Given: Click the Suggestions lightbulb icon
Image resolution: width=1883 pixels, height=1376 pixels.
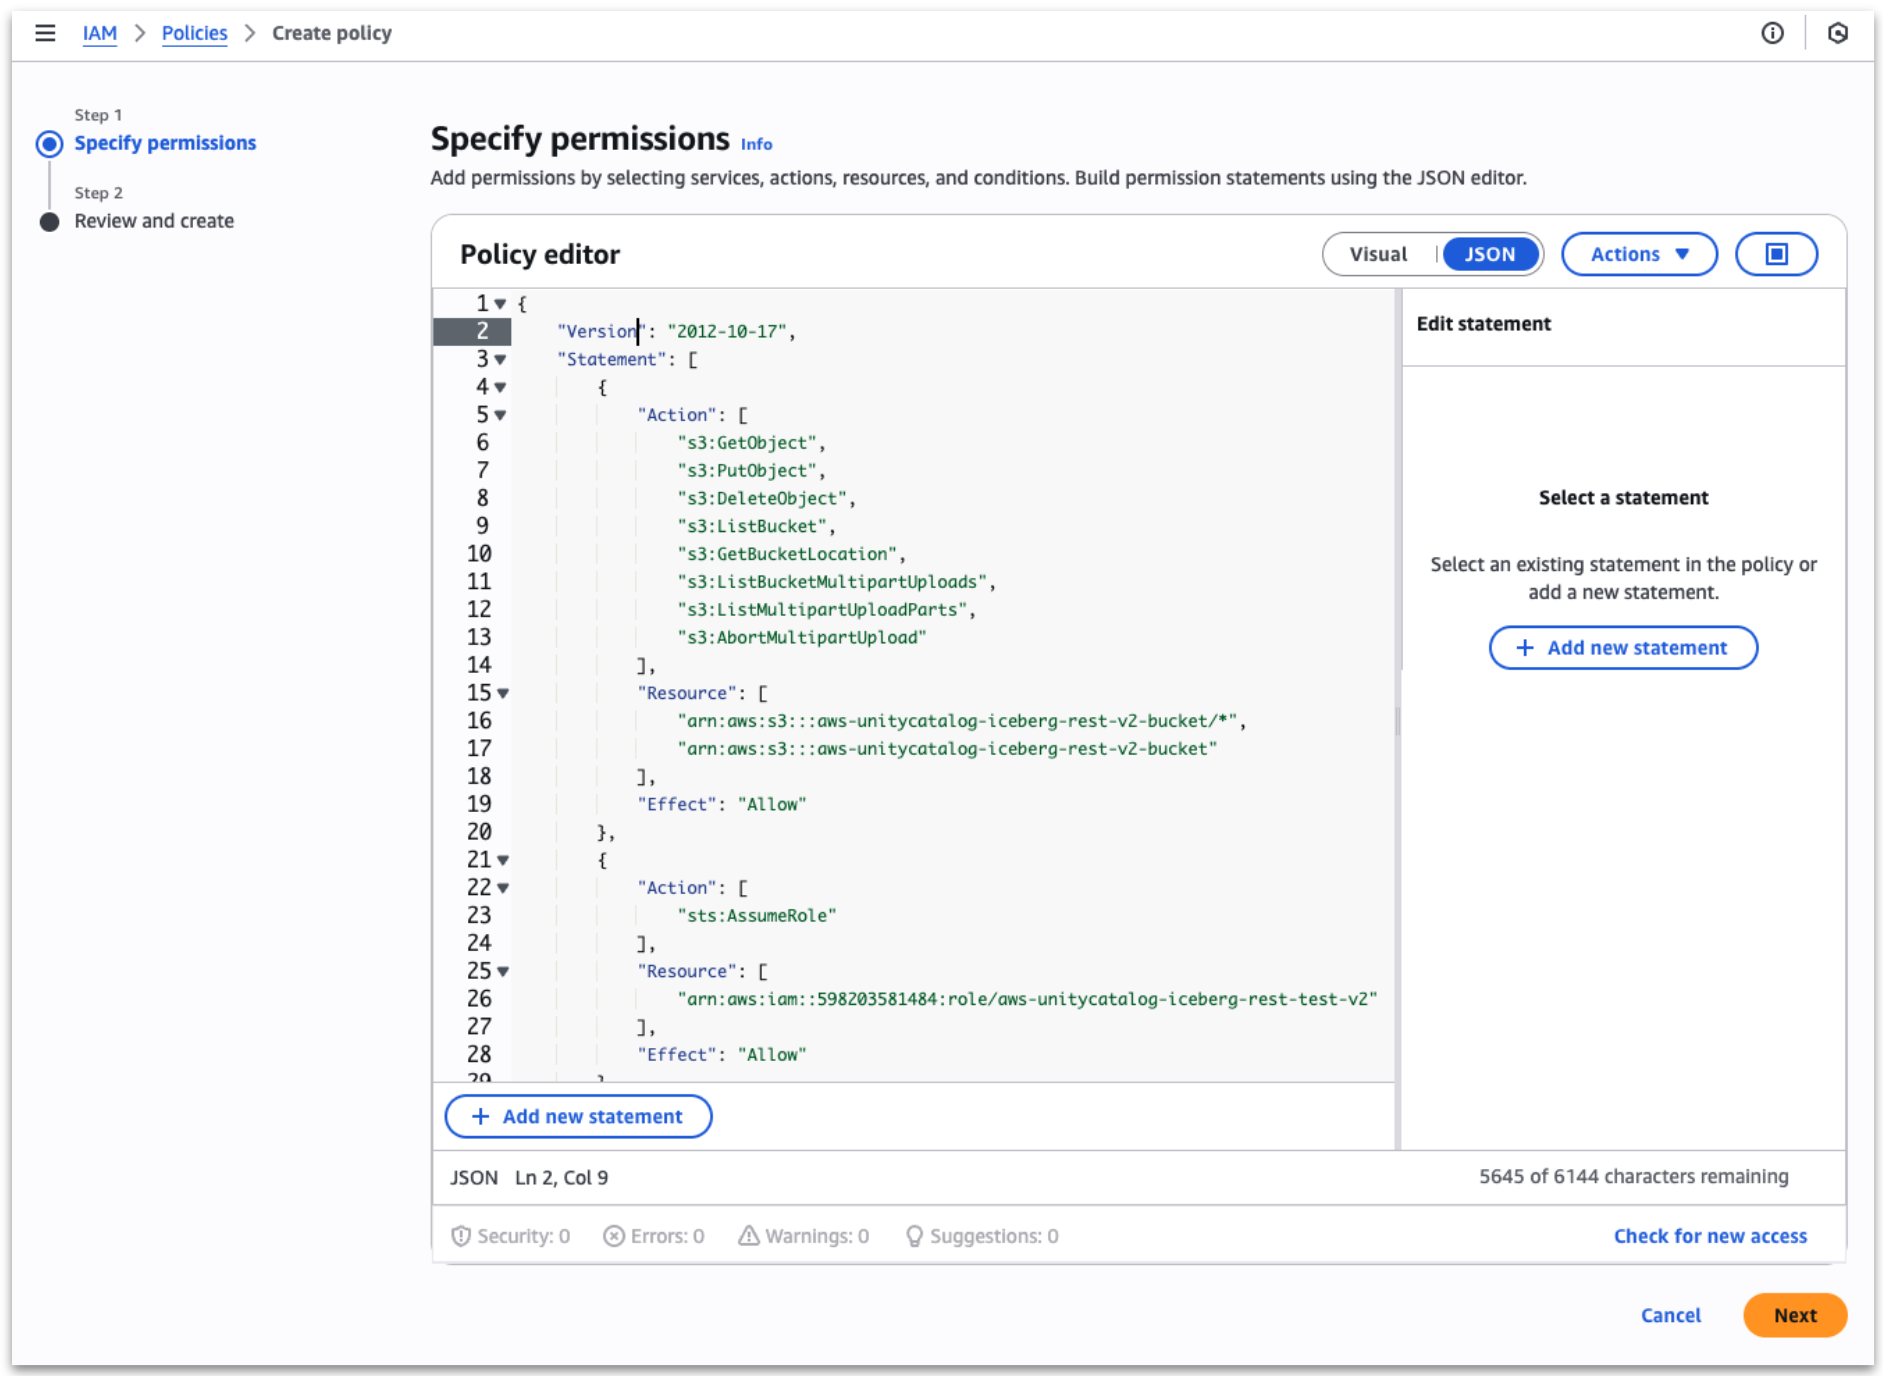Looking at the screenshot, I should tap(913, 1235).
